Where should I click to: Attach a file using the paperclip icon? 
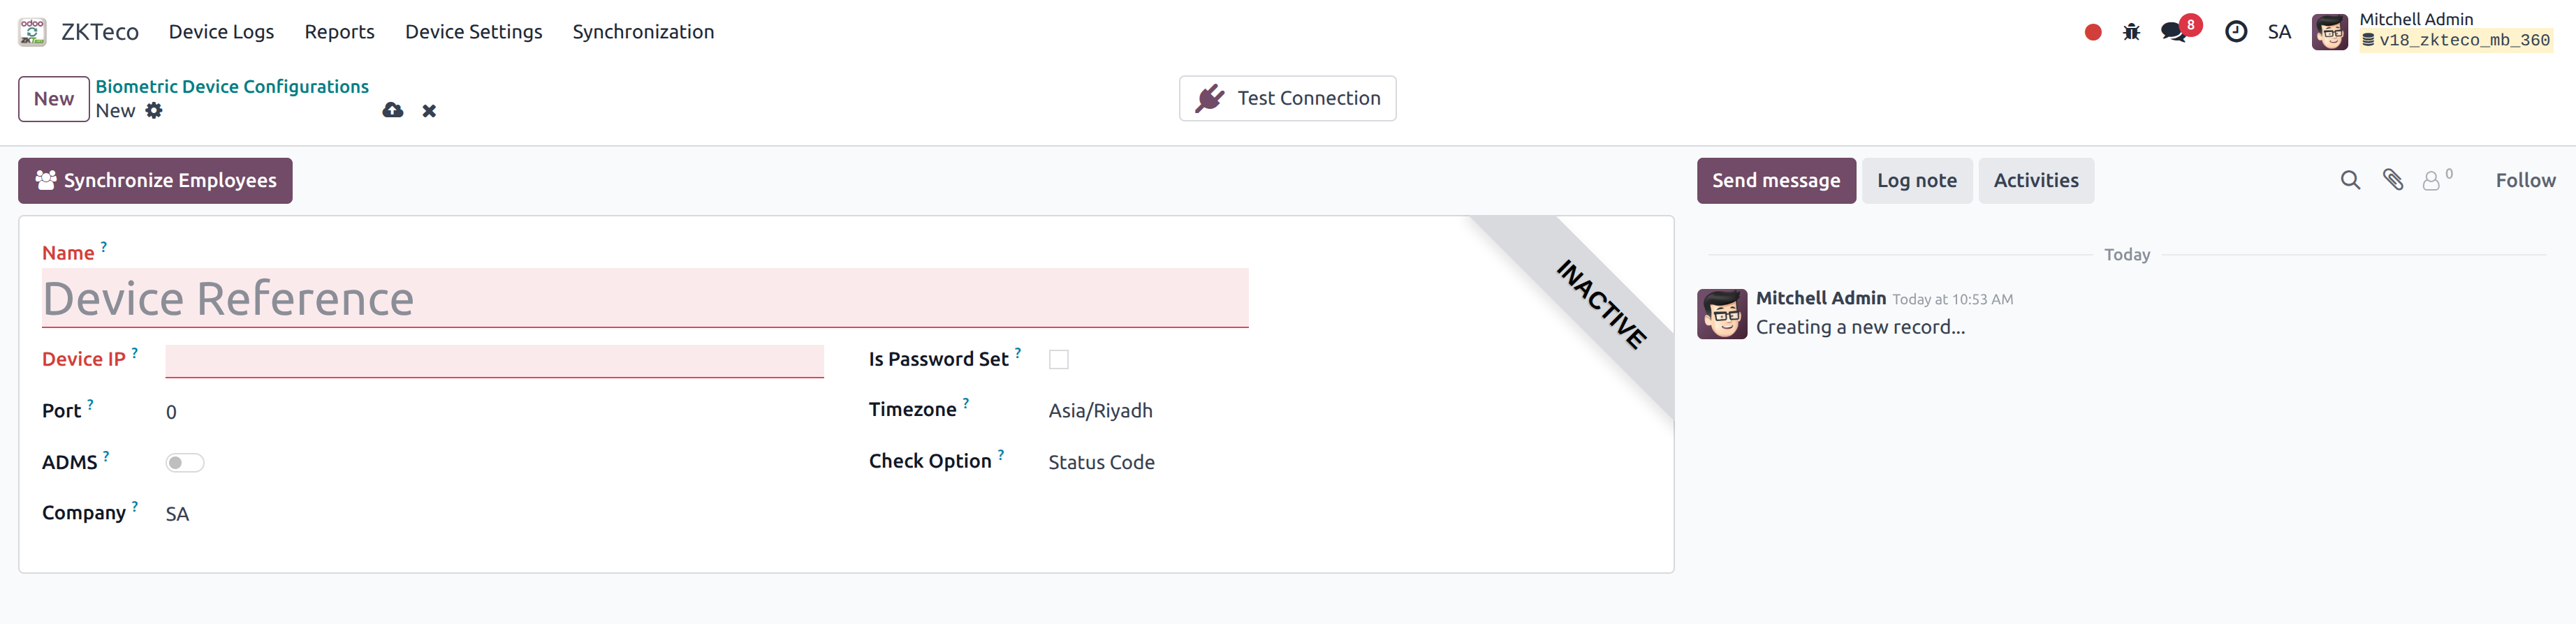pos(2392,180)
